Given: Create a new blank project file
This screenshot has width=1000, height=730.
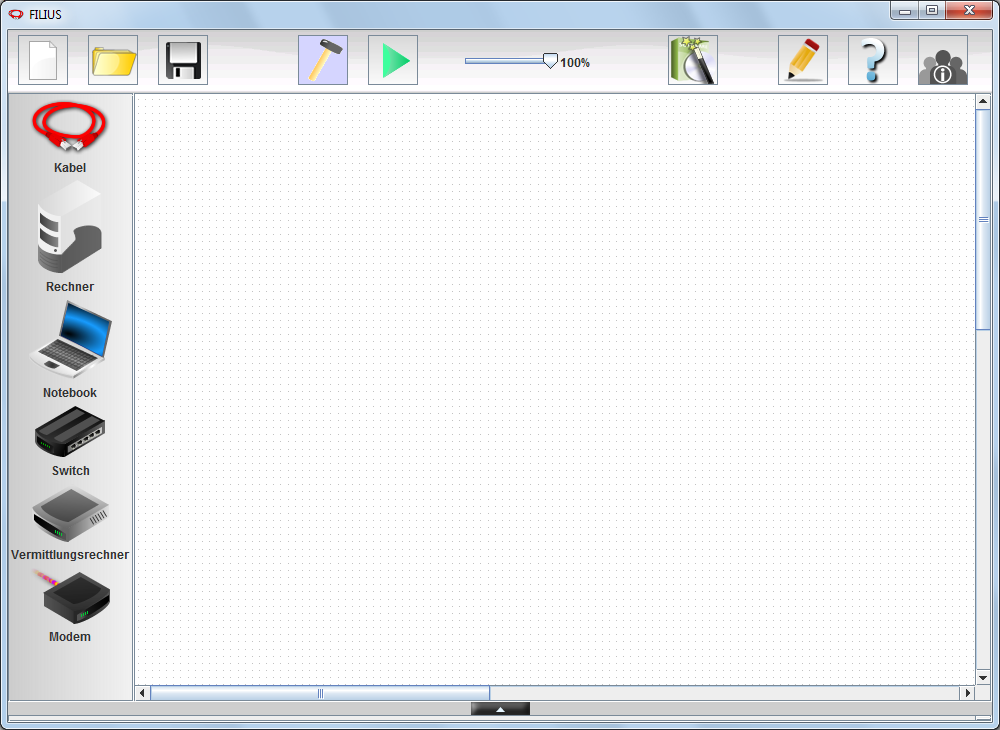Looking at the screenshot, I should tap(43, 60).
